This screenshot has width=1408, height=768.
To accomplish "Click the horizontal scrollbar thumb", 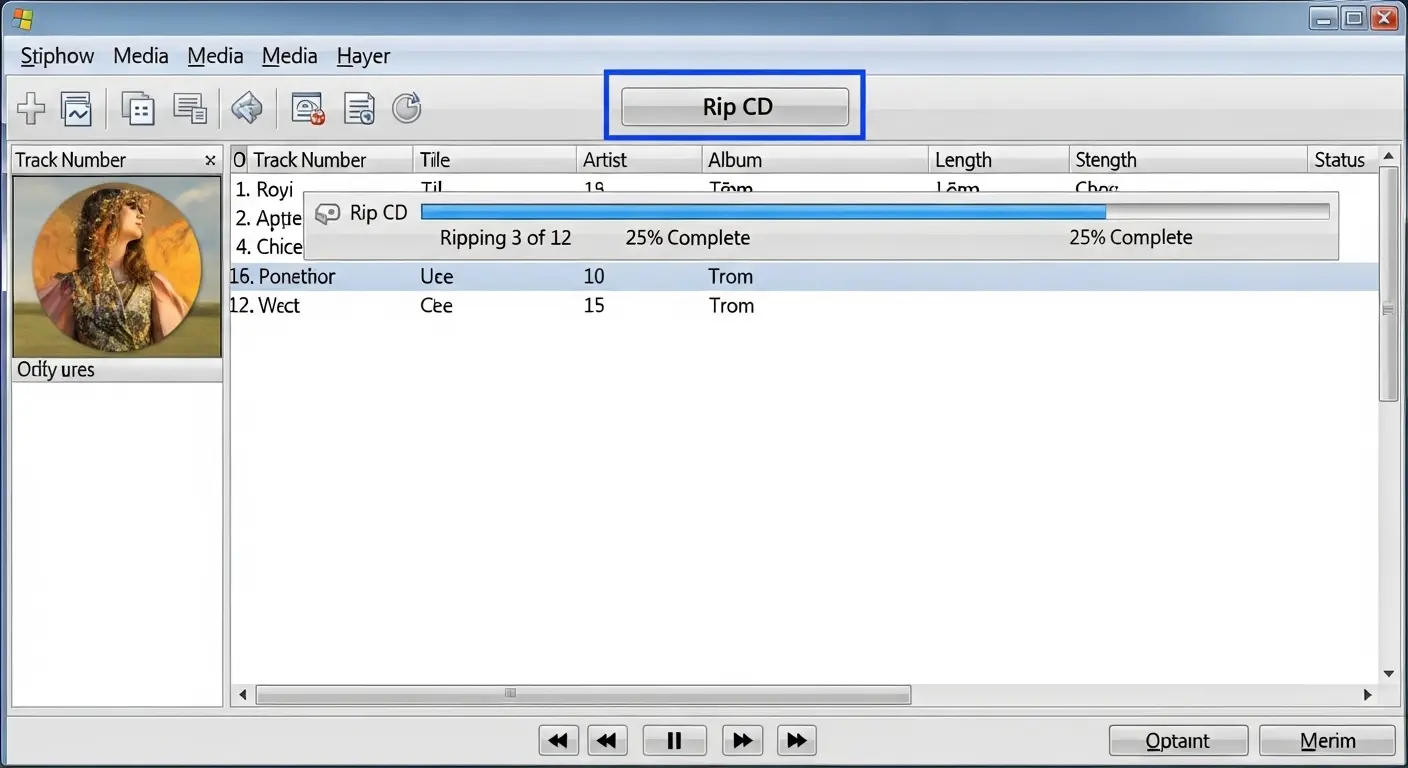I will tap(583, 694).
